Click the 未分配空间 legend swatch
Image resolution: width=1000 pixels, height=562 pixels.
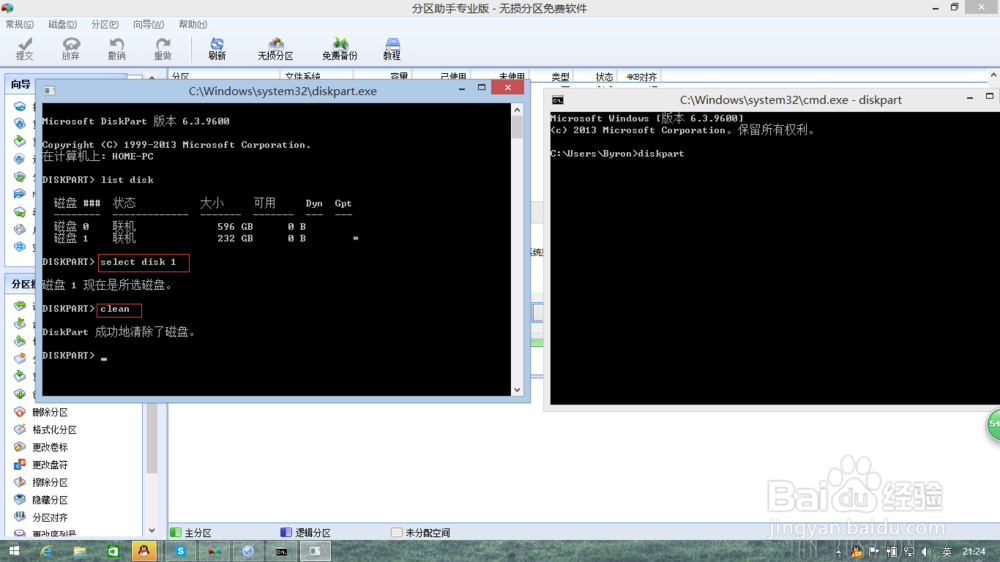tap(397, 532)
